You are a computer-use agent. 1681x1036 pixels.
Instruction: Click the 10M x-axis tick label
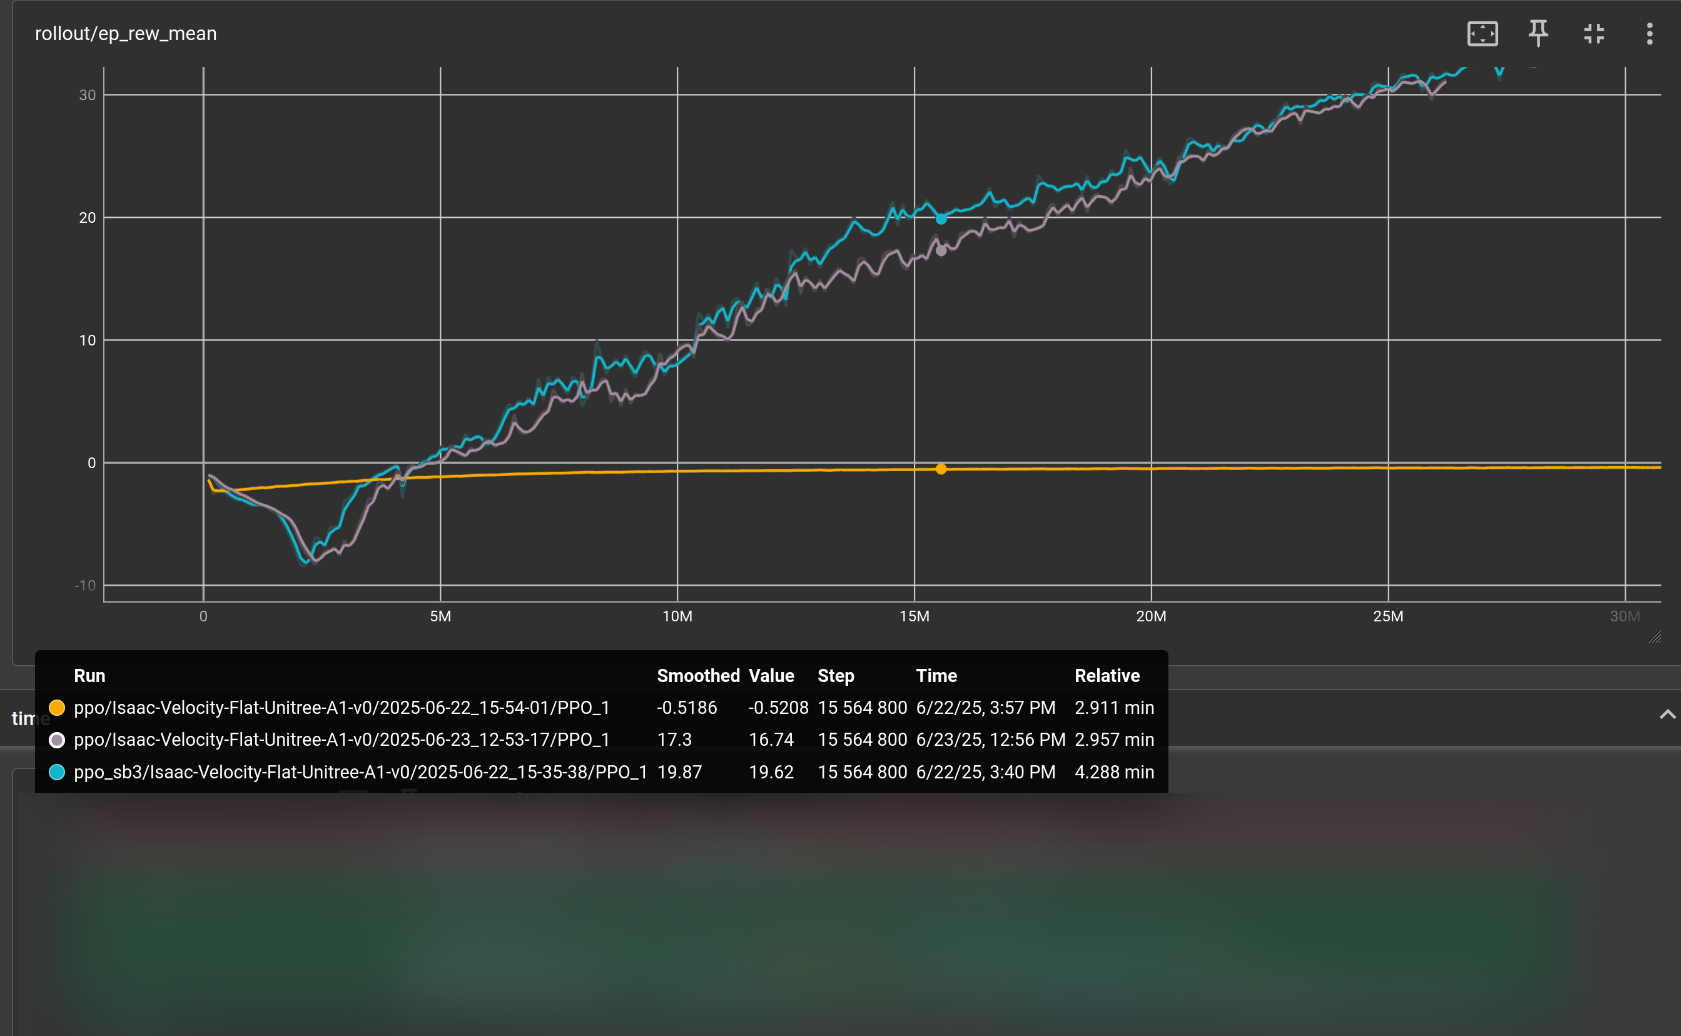coord(677,616)
